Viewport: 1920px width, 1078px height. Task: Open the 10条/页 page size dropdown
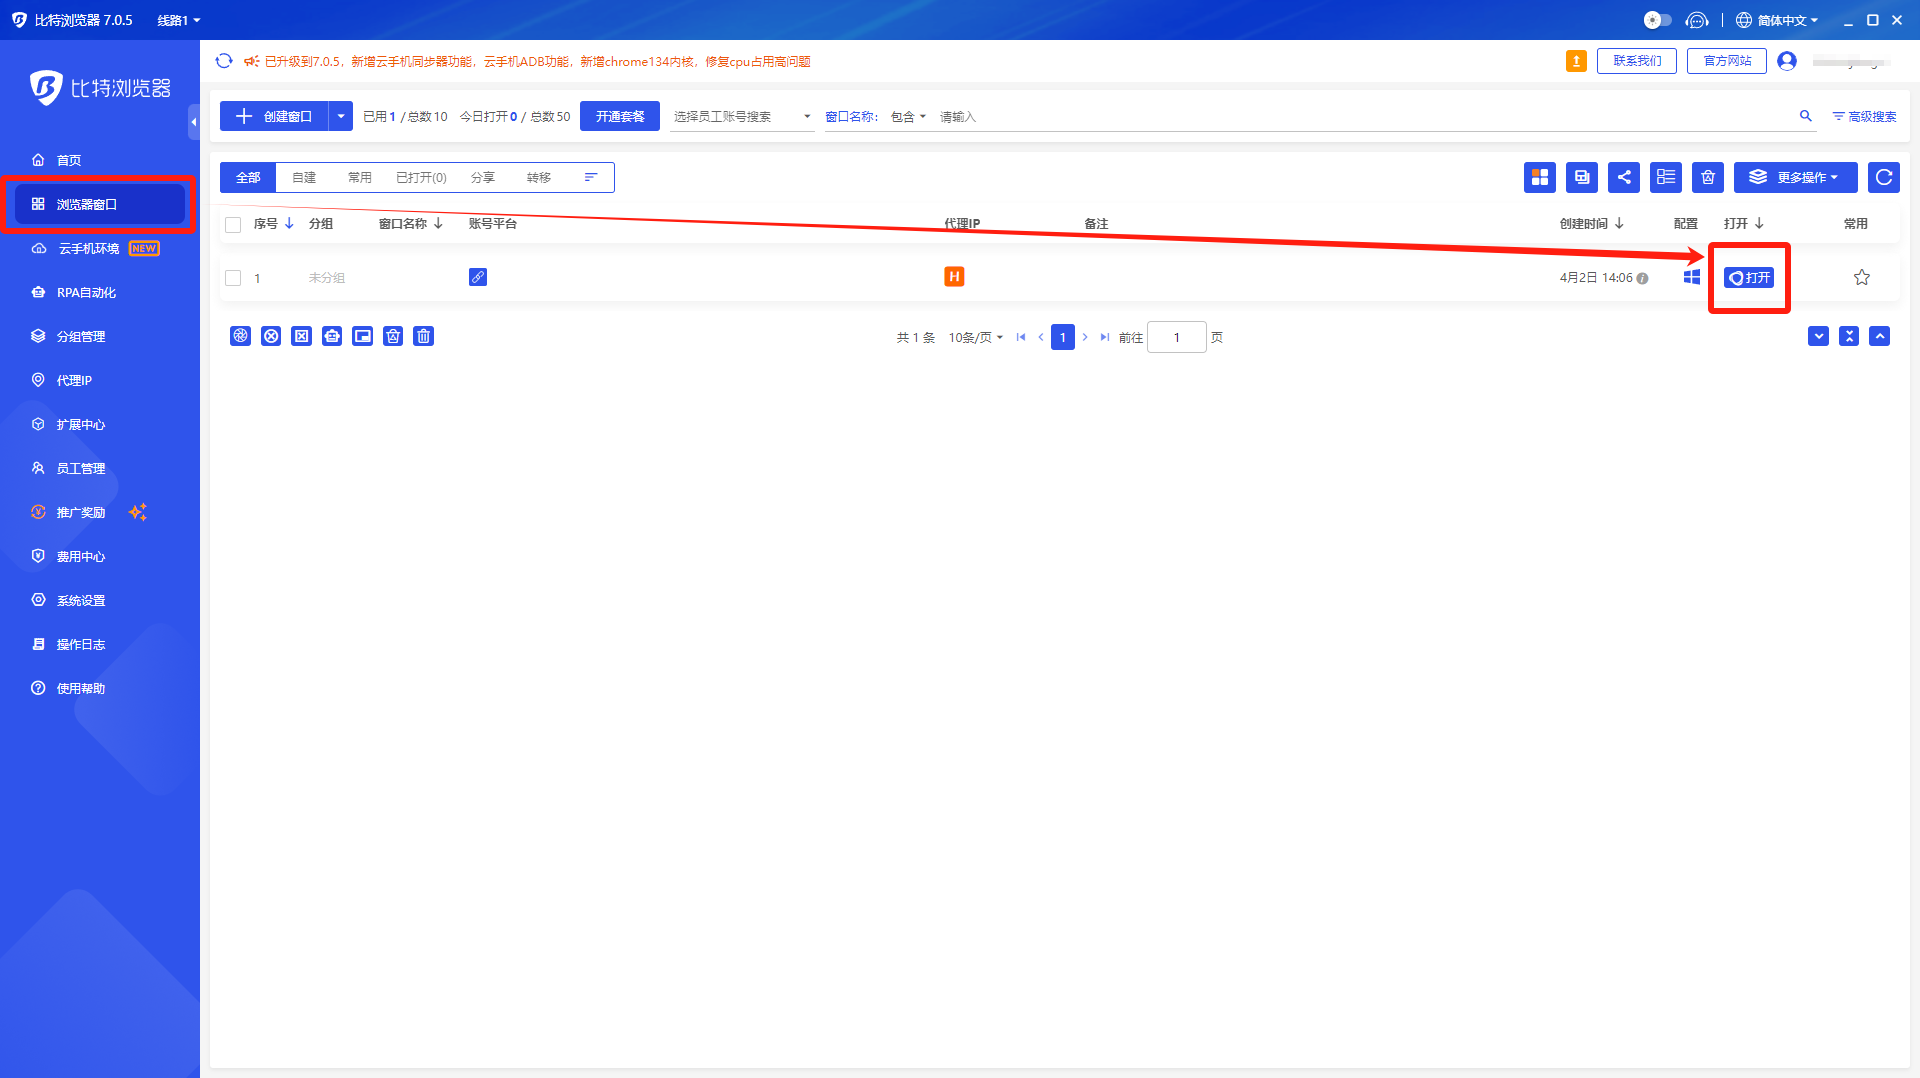click(x=975, y=337)
